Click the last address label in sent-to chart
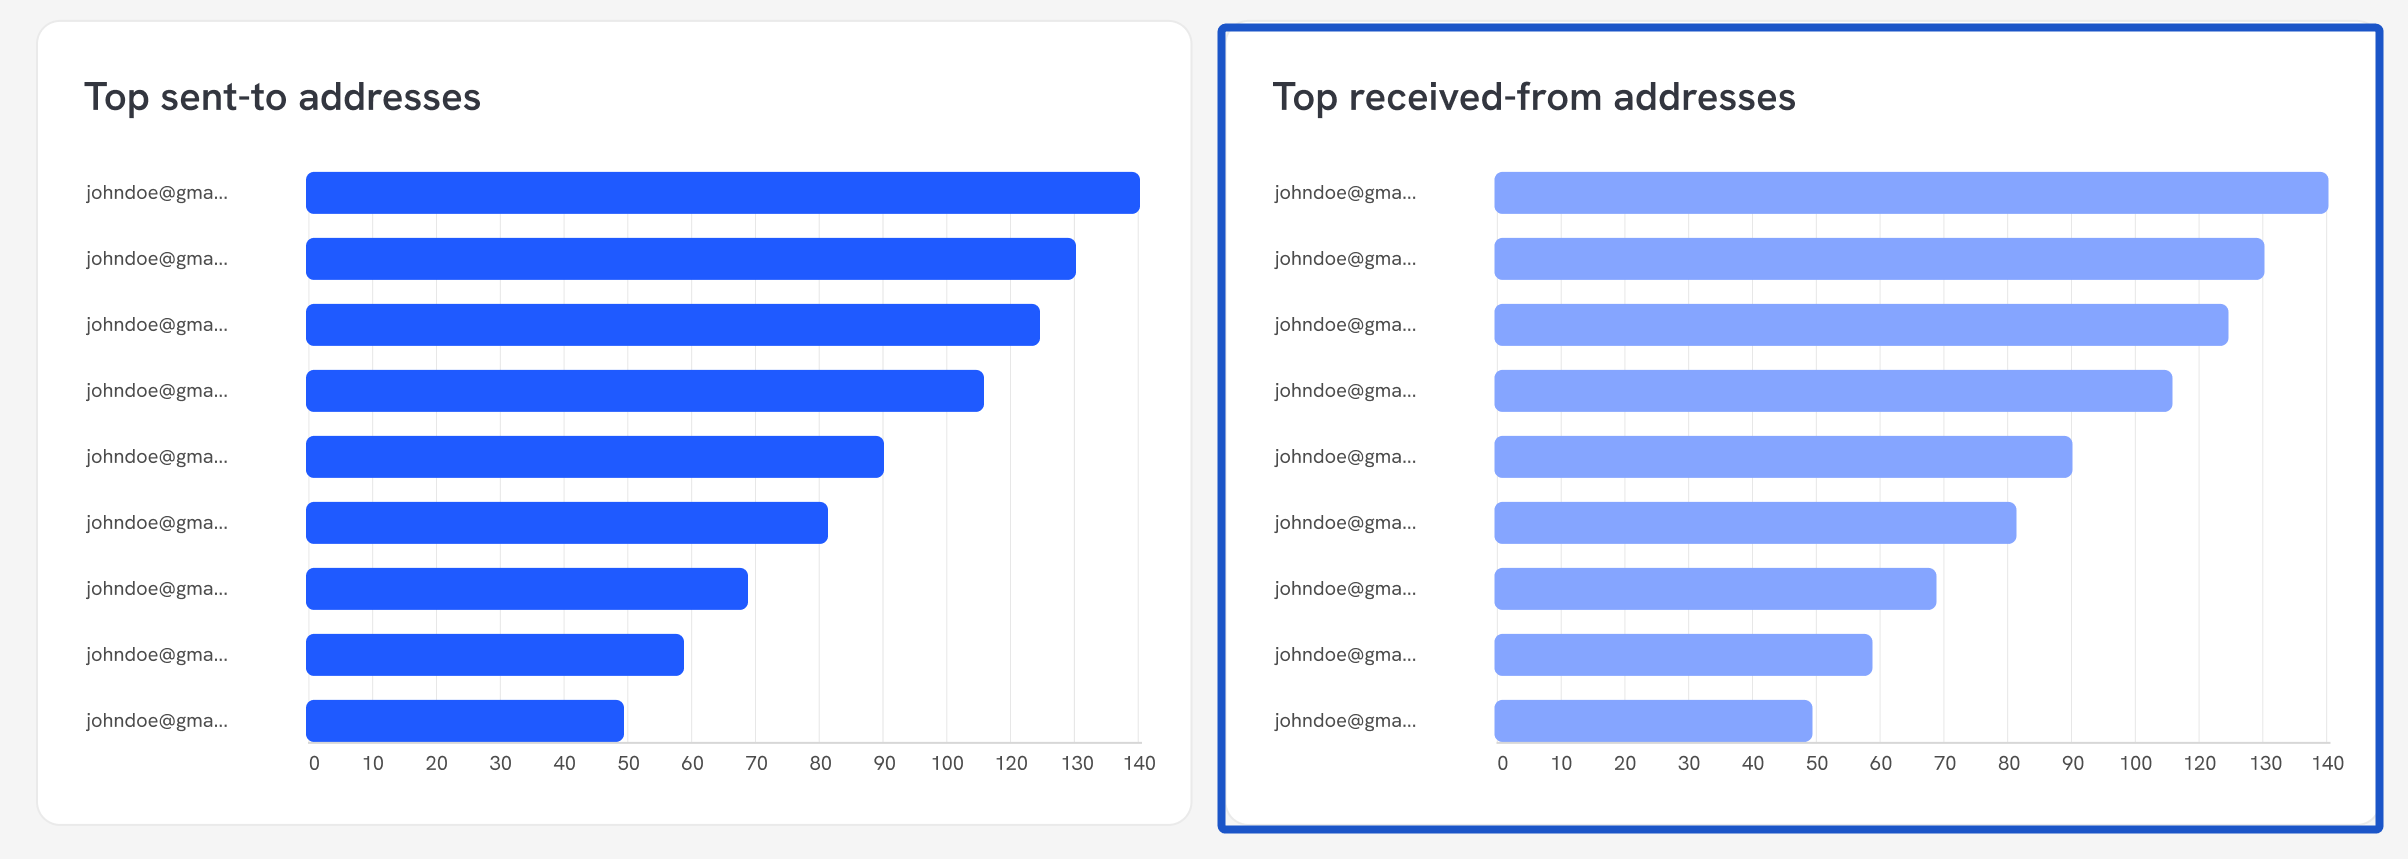 [x=157, y=721]
